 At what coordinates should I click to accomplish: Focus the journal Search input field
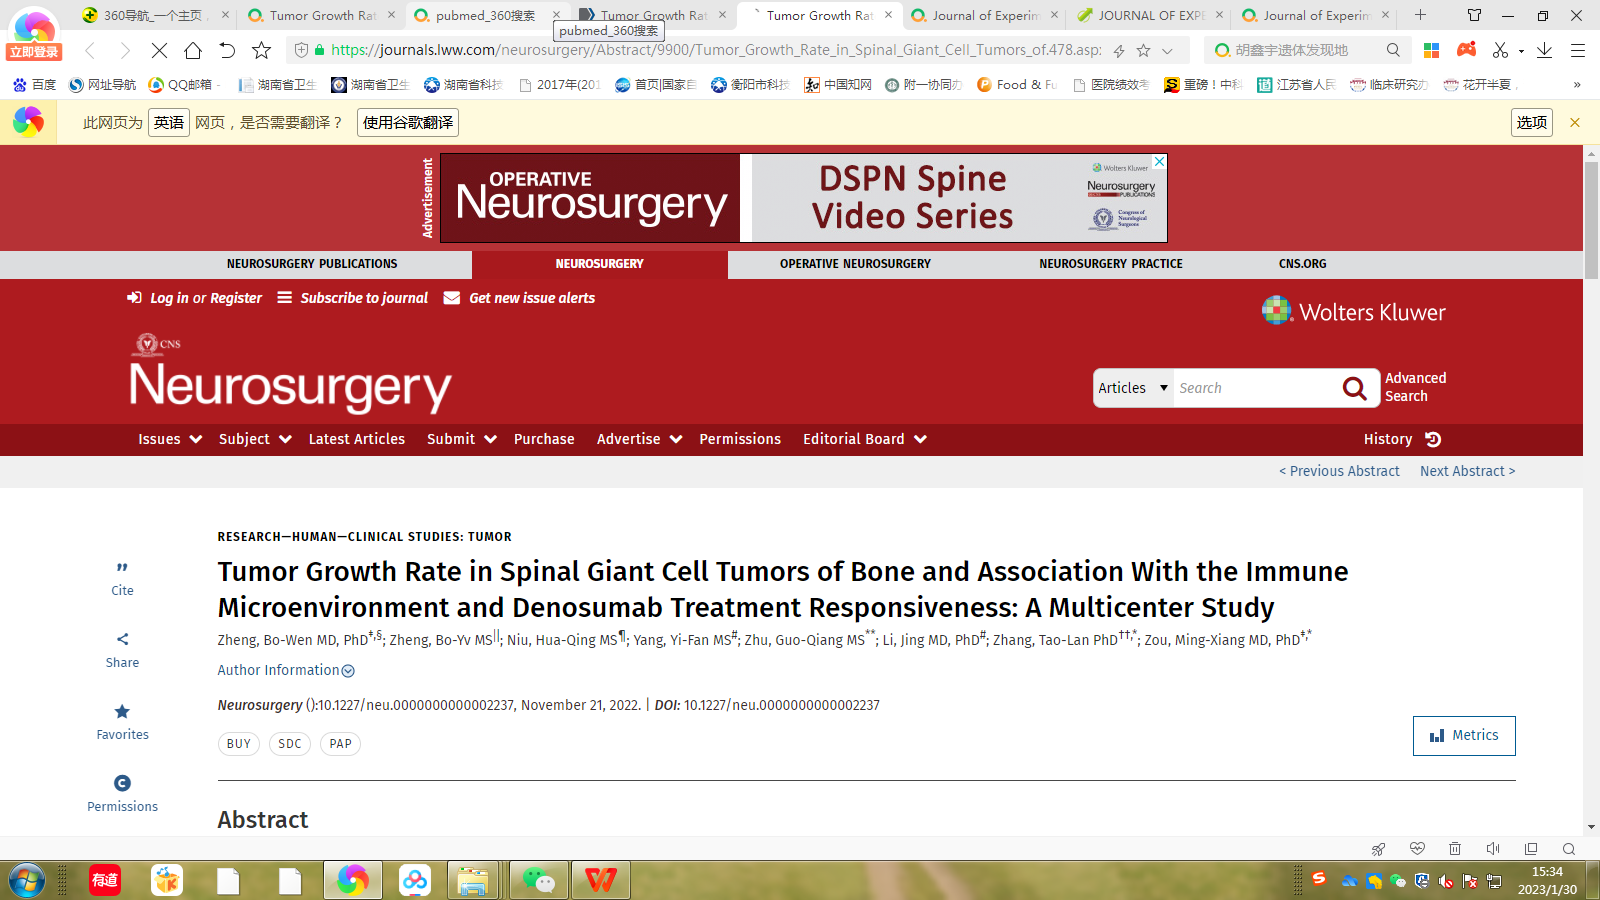[1255, 388]
